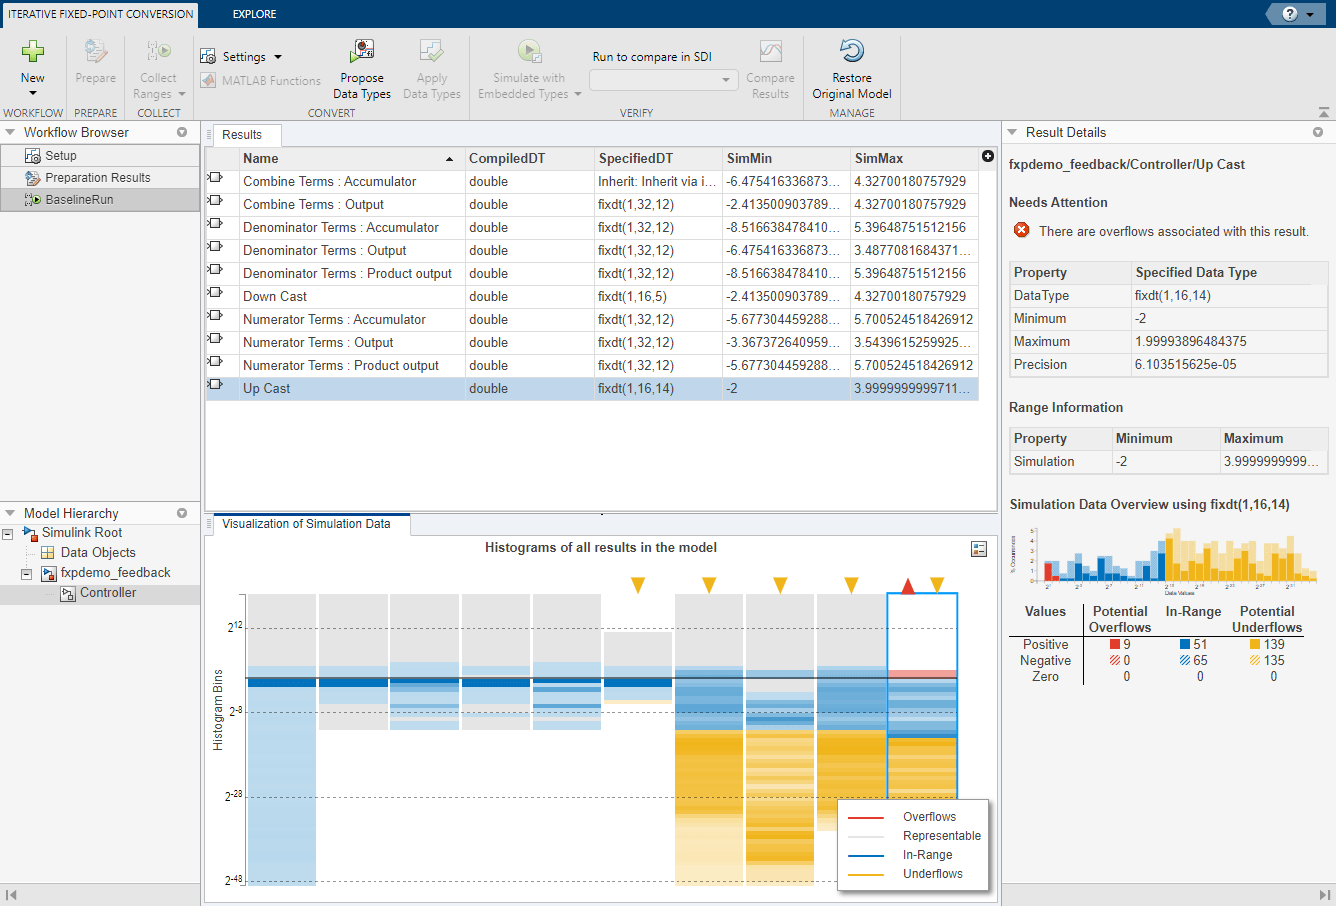Collapse the Model Hierarchy panel triangle
The image size is (1336, 906).
coord(10,513)
